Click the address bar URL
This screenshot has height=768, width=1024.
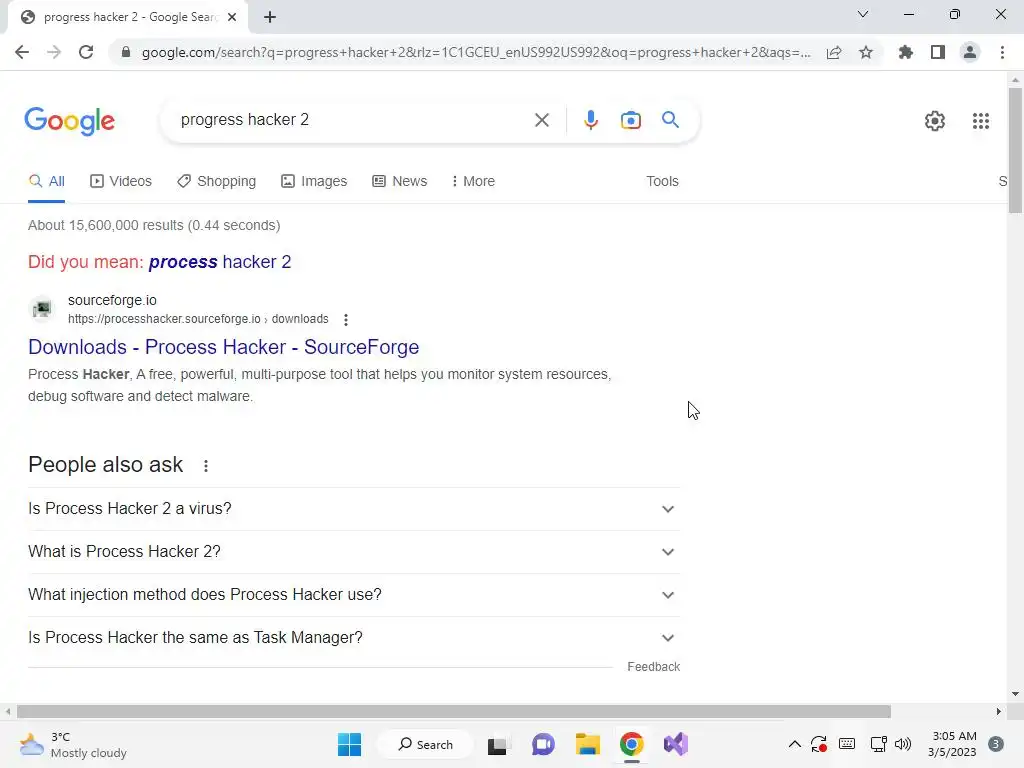tap(476, 52)
